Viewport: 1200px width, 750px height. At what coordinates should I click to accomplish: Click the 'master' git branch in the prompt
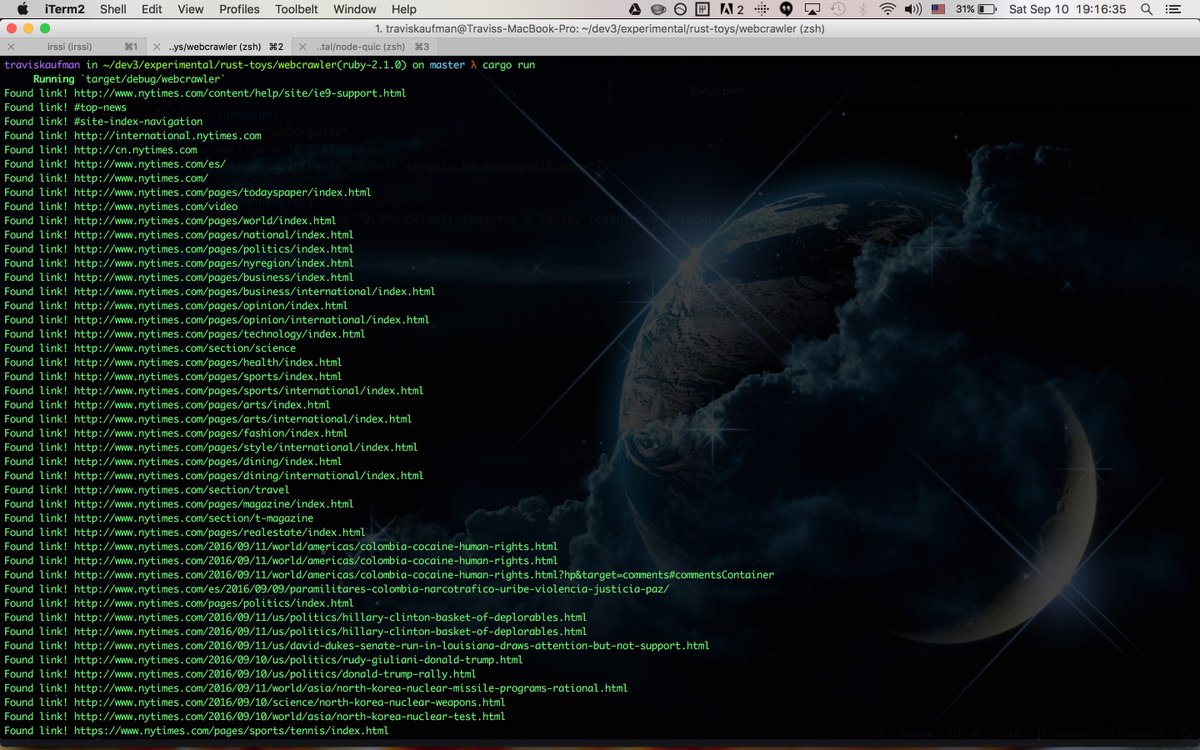[x=447, y=65]
